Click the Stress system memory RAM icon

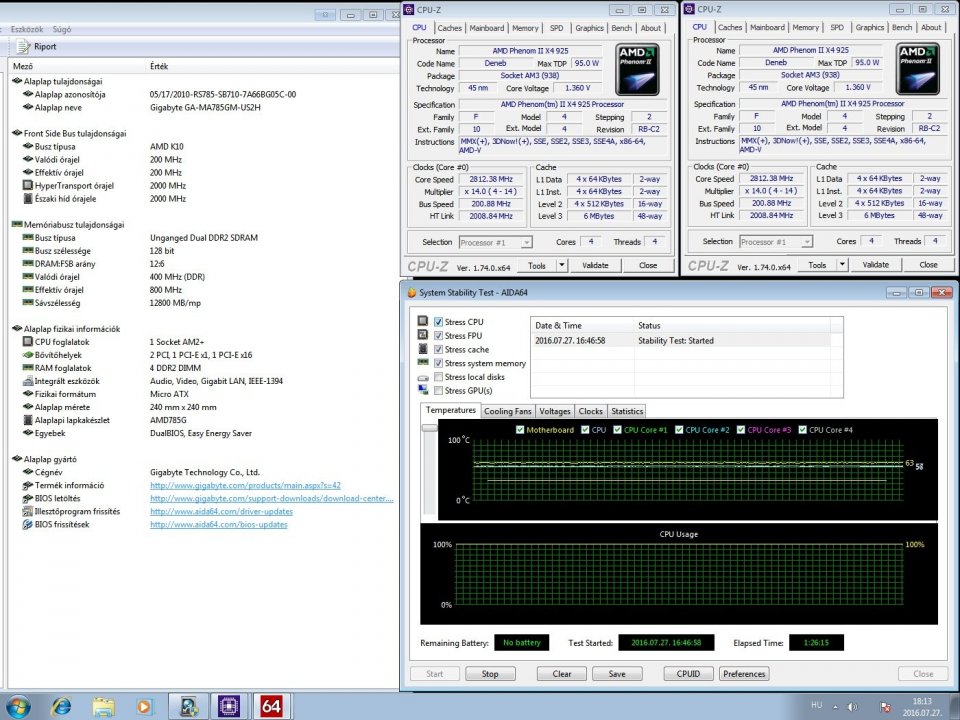point(422,362)
